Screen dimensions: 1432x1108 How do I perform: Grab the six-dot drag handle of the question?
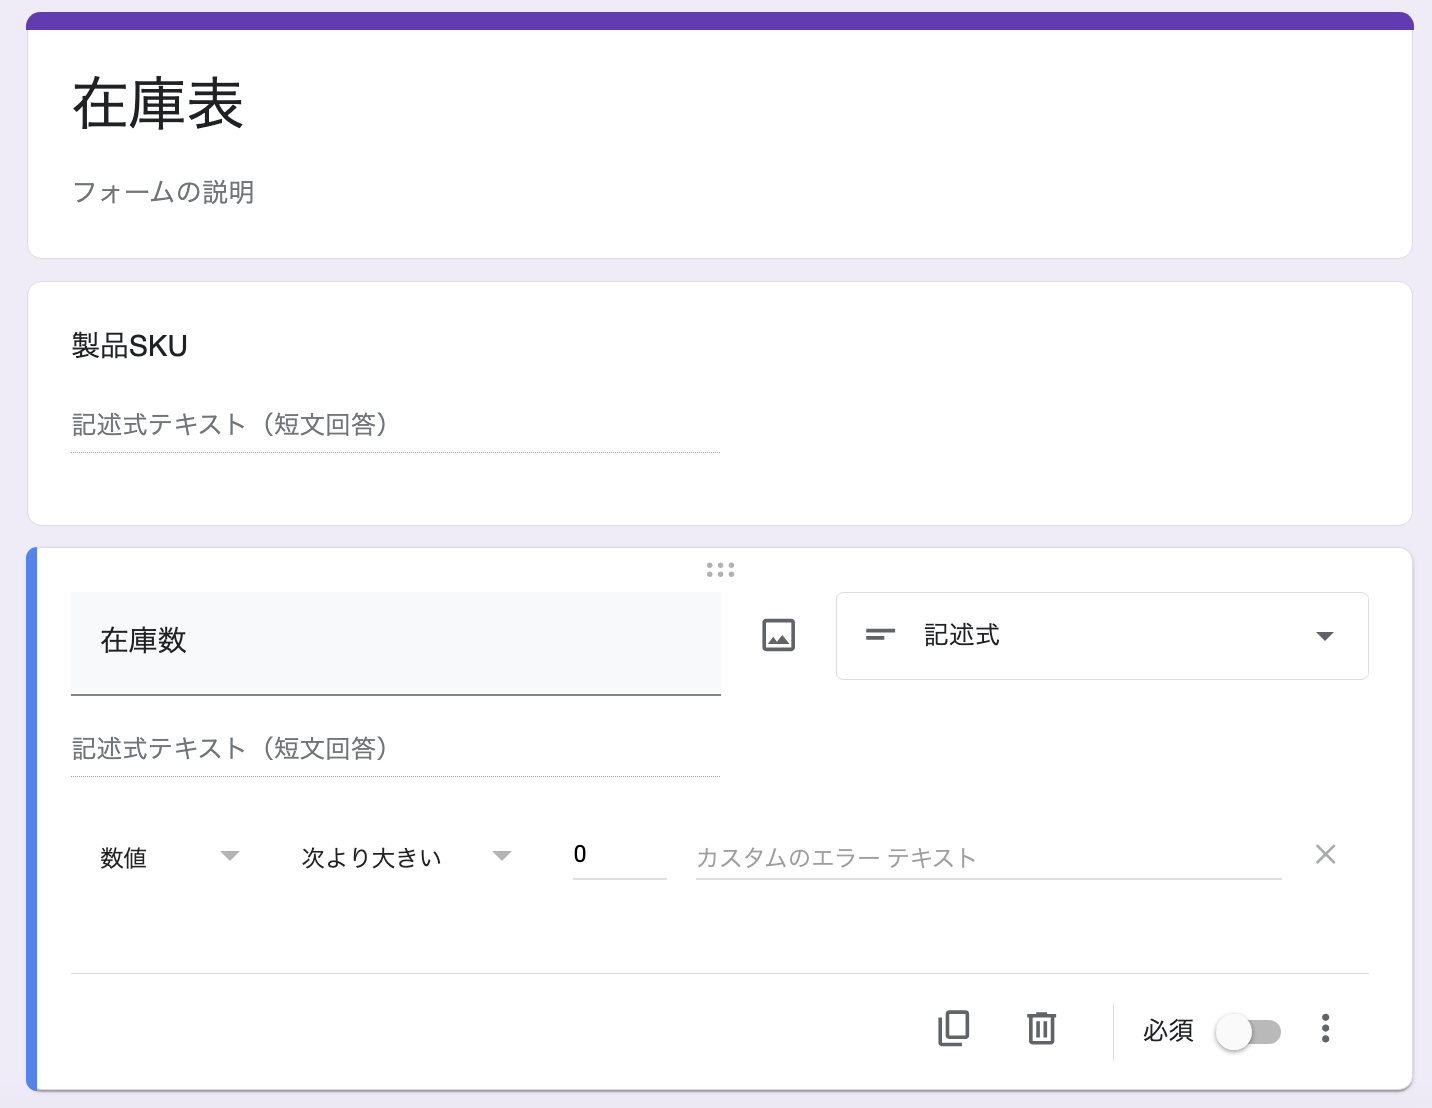(x=720, y=570)
